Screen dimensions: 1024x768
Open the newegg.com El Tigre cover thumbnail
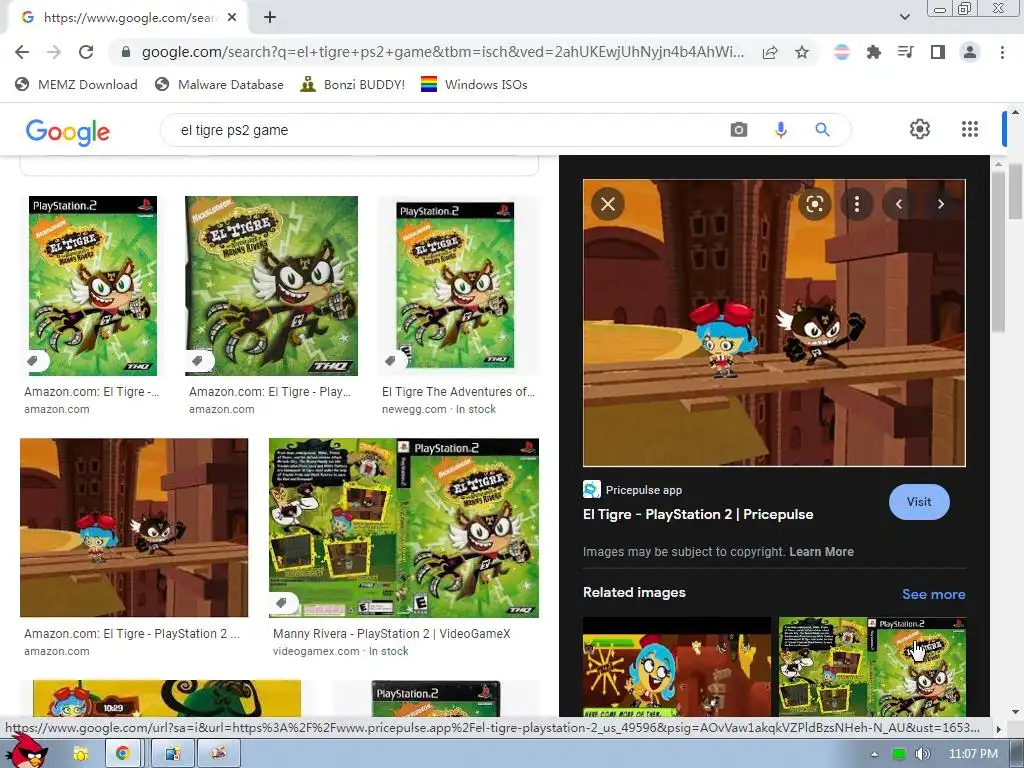click(455, 285)
